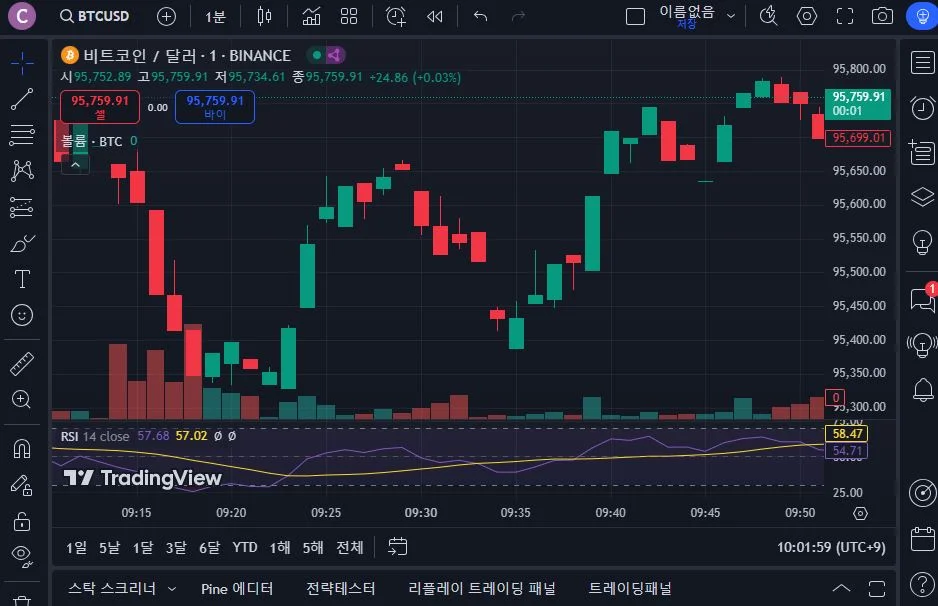Open the 스탁 스크리너 dropdown
This screenshot has height=606, width=938.
pyautogui.click(x=122, y=589)
